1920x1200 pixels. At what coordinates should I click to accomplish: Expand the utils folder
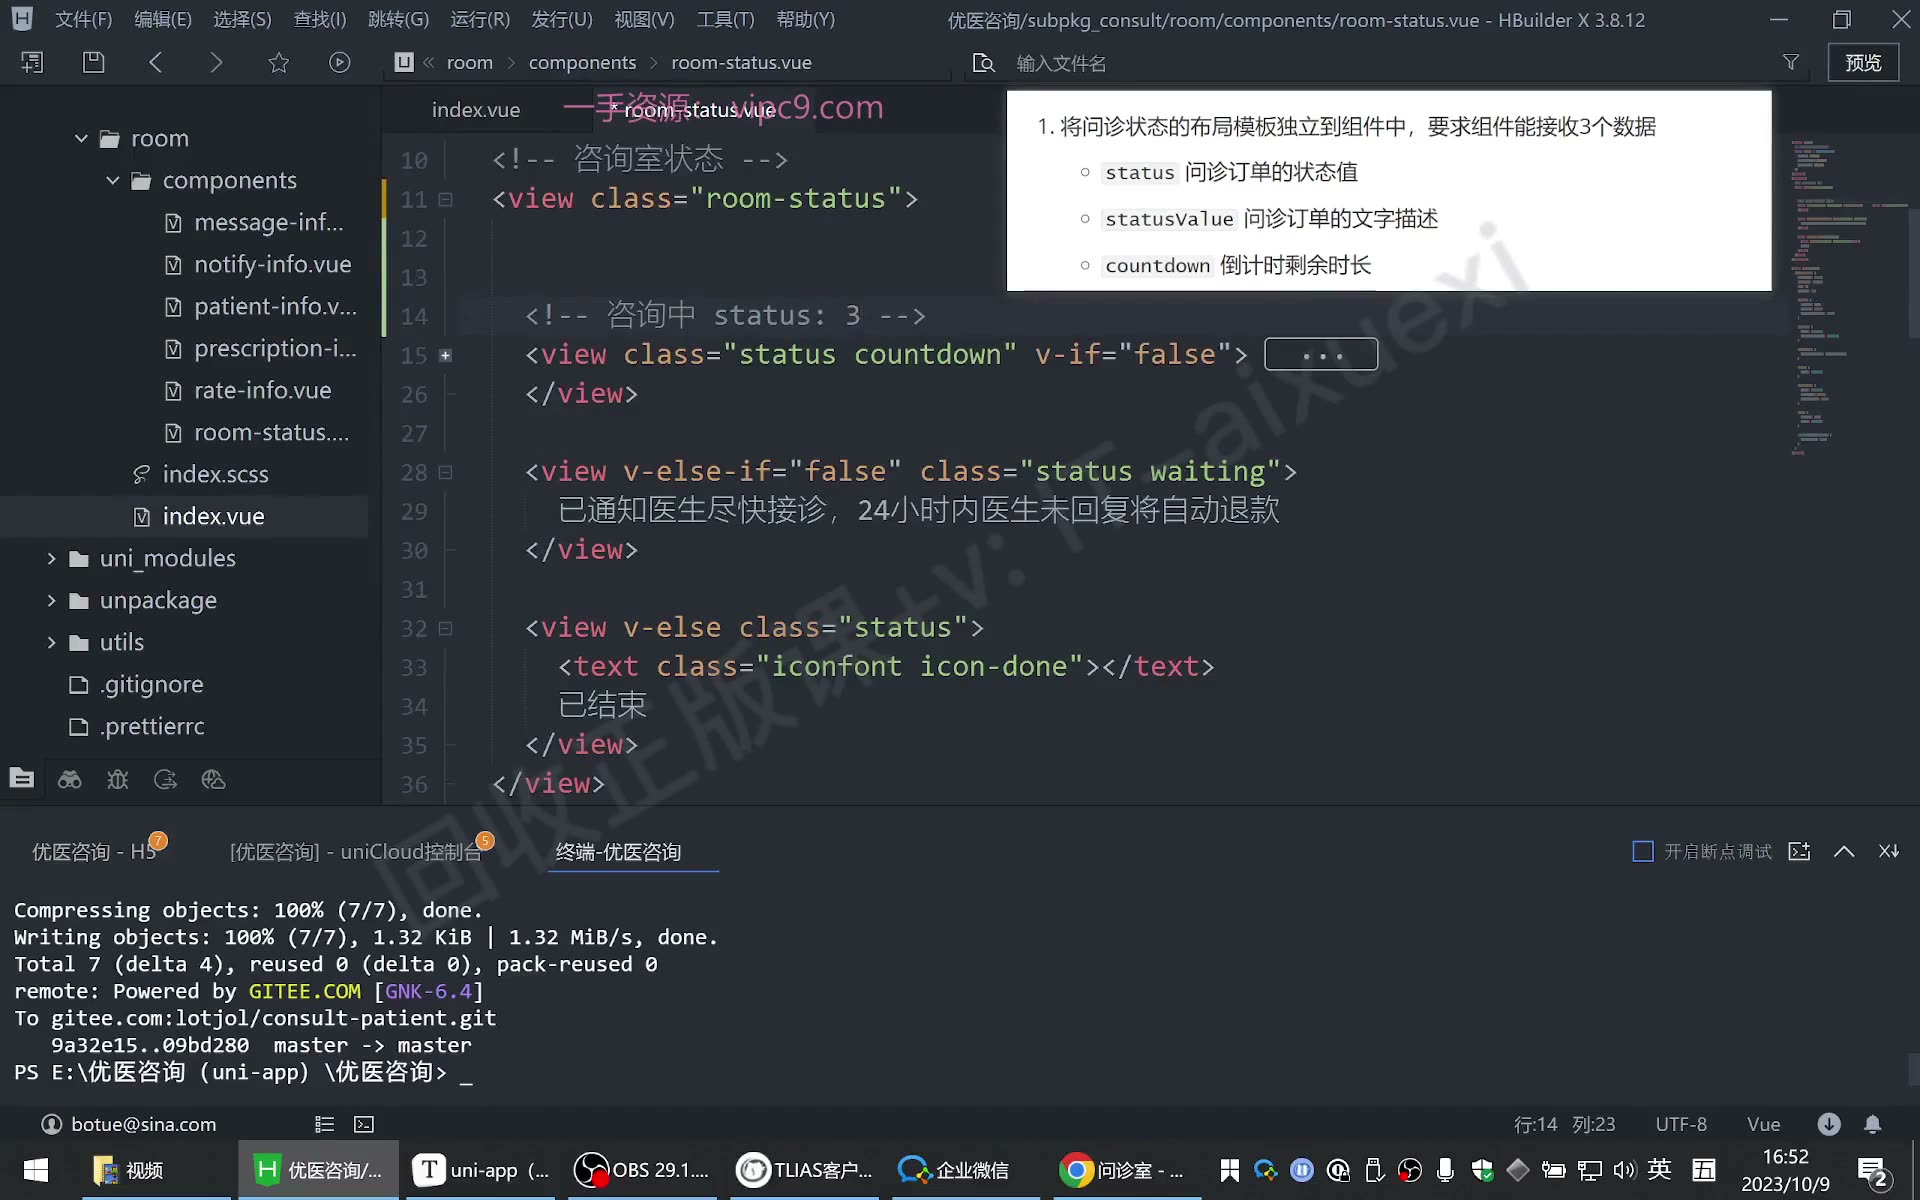51,642
